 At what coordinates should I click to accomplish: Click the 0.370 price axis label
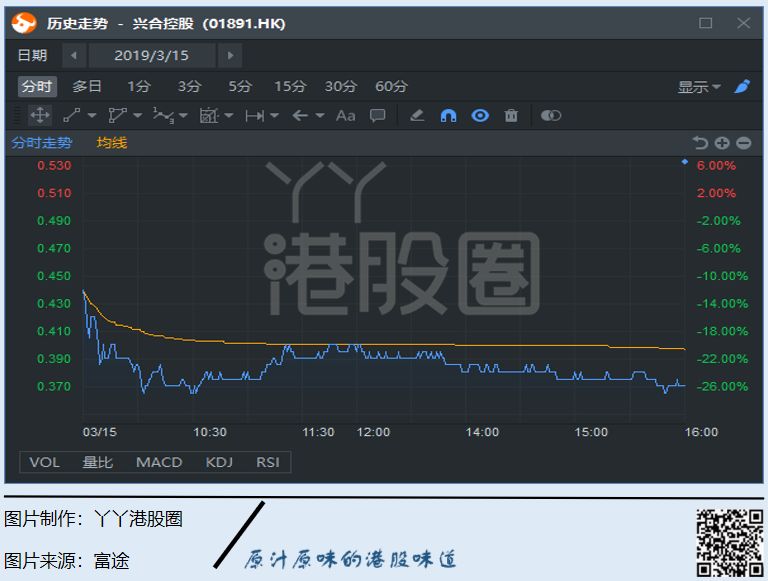(x=54, y=387)
